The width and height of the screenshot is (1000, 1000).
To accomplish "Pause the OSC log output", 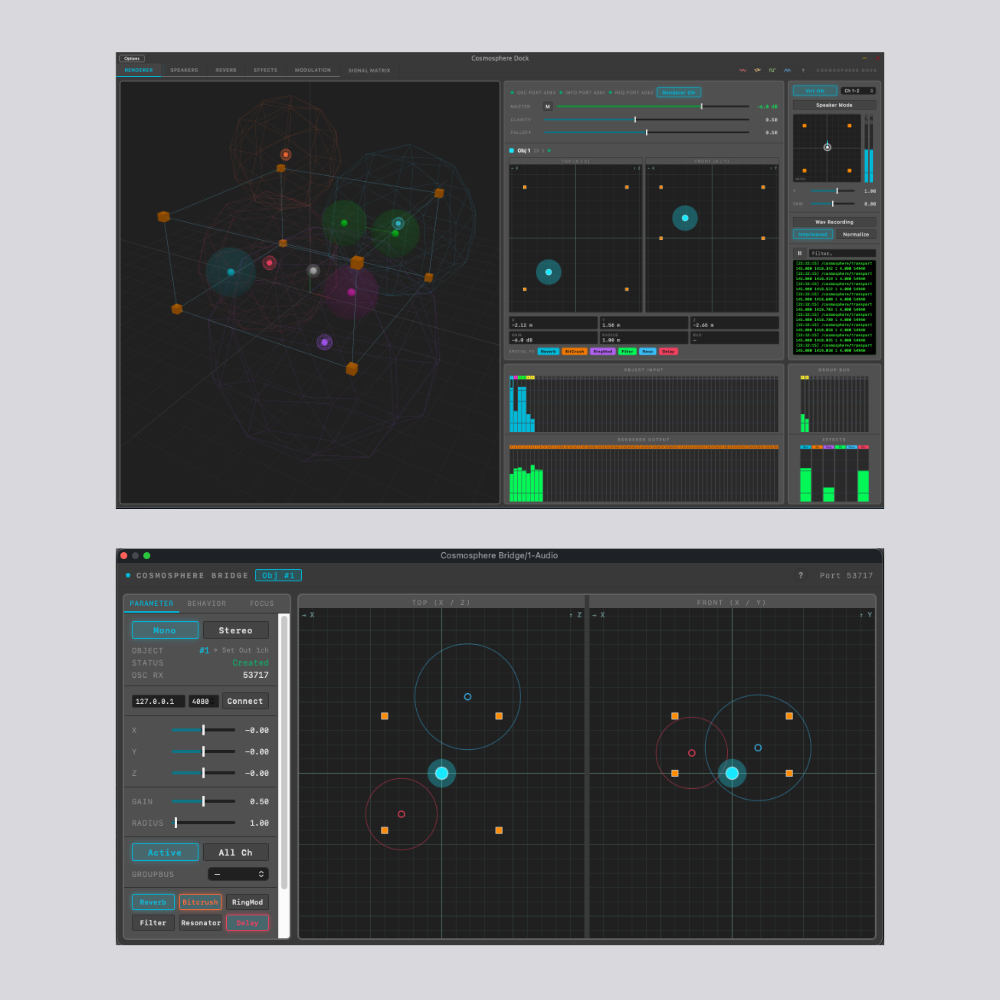I will (799, 253).
